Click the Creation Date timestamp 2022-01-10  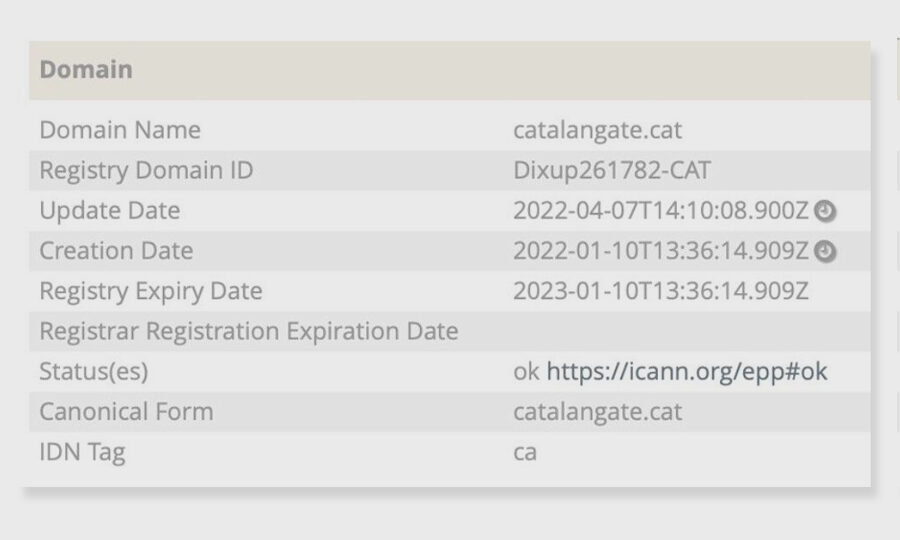(x=660, y=251)
